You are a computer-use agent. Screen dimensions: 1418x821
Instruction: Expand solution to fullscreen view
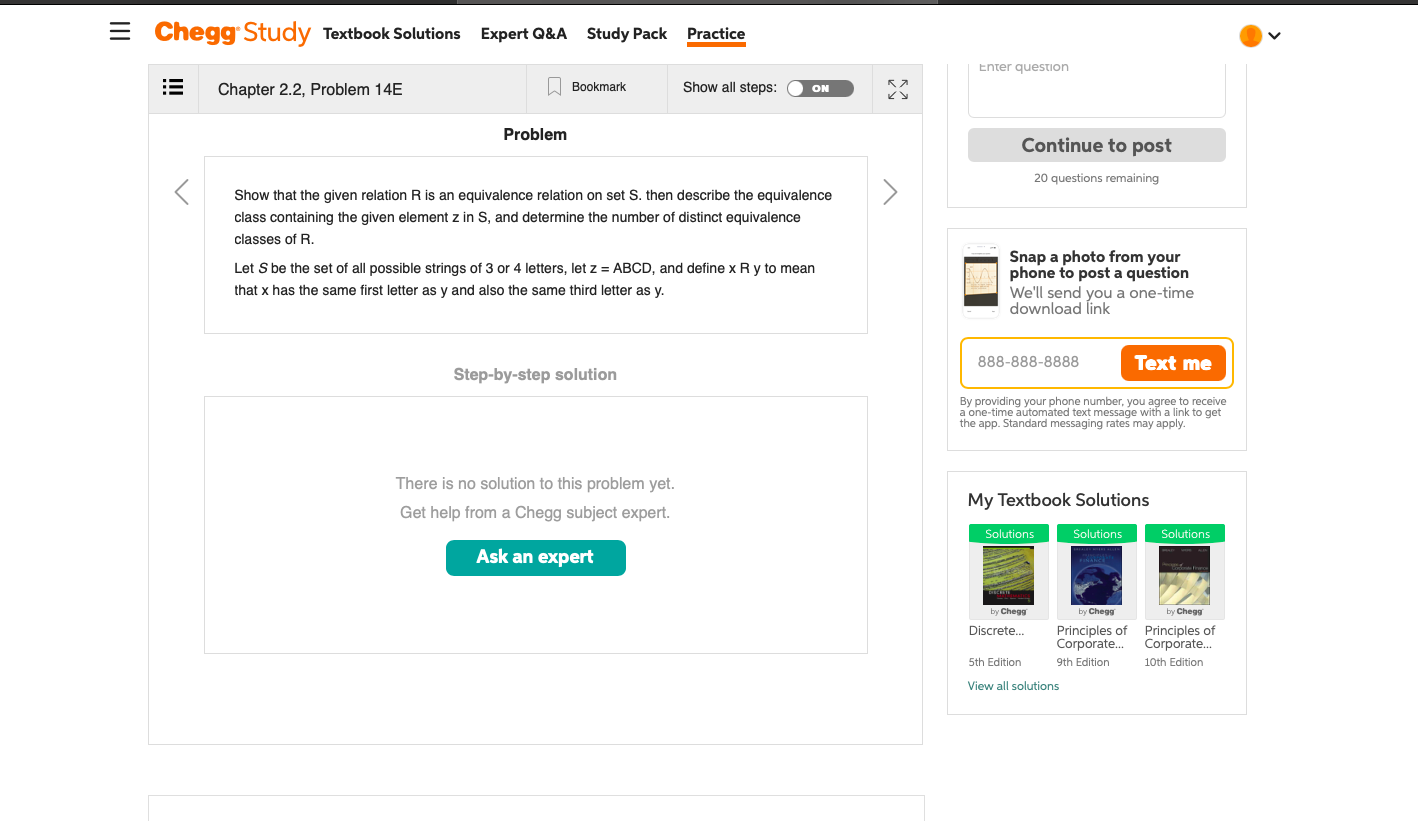tap(898, 89)
